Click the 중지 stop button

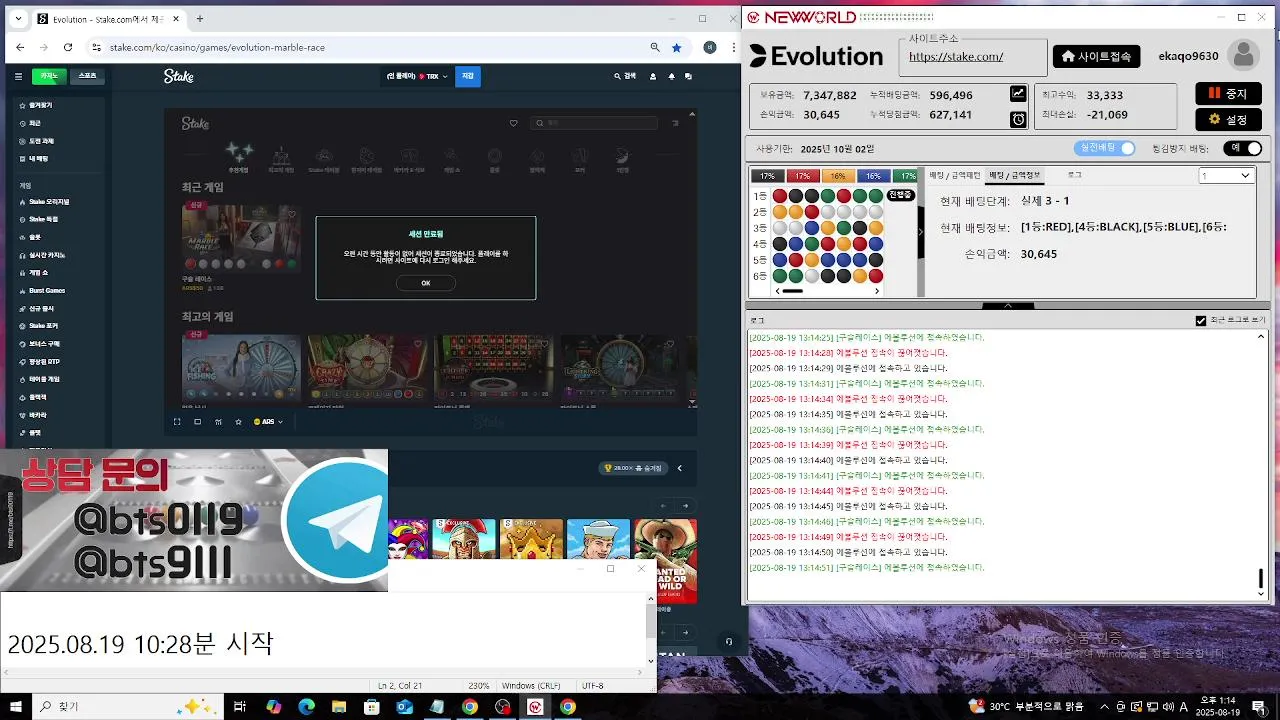(1228, 94)
